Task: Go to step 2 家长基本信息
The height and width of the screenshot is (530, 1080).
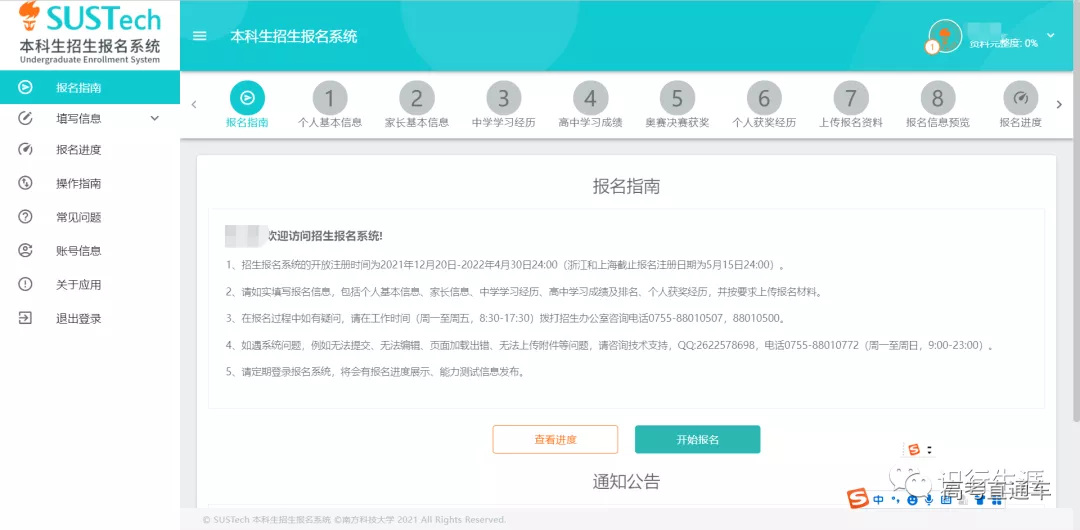Action: [417, 105]
